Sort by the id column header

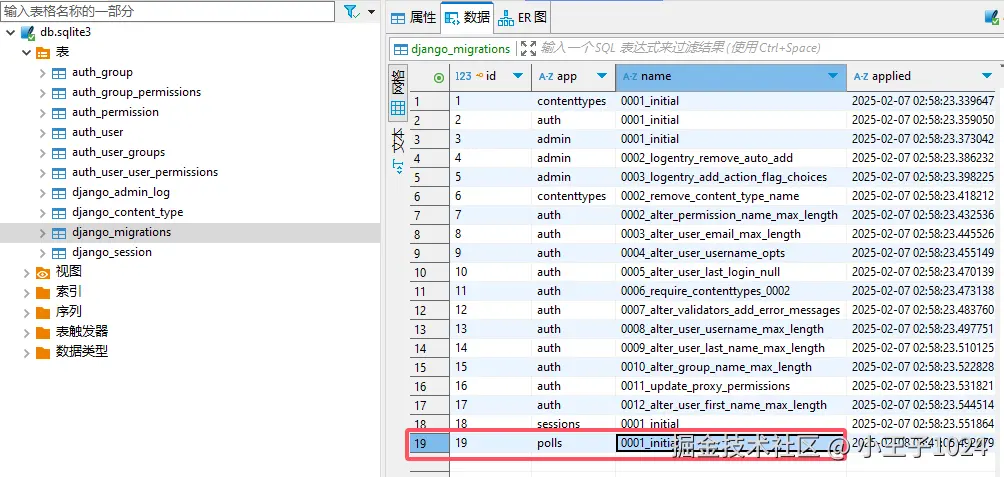coord(490,76)
